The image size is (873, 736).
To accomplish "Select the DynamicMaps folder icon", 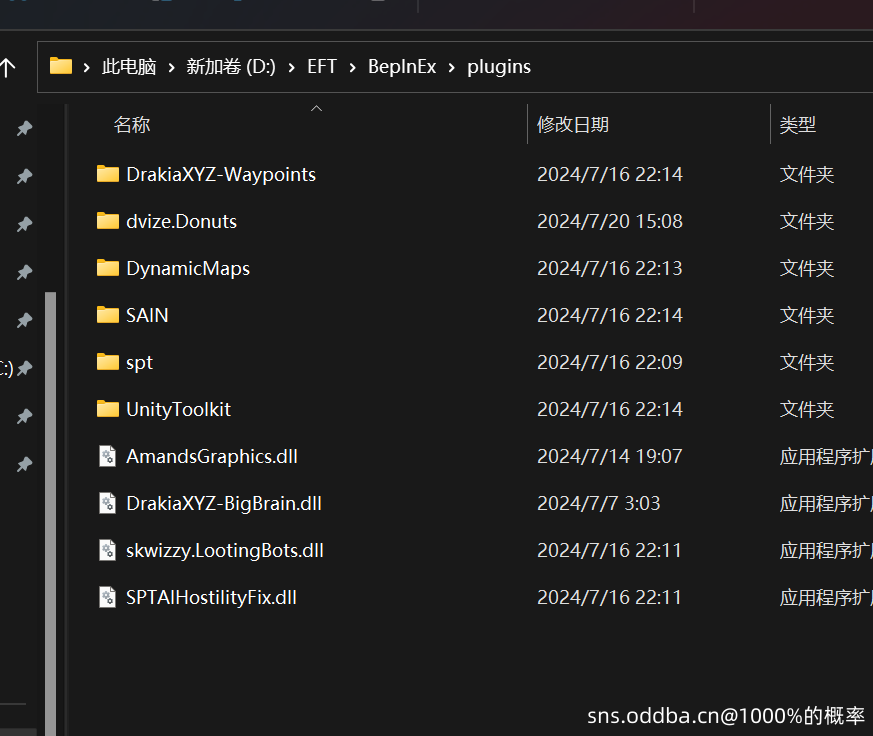I will 107,268.
